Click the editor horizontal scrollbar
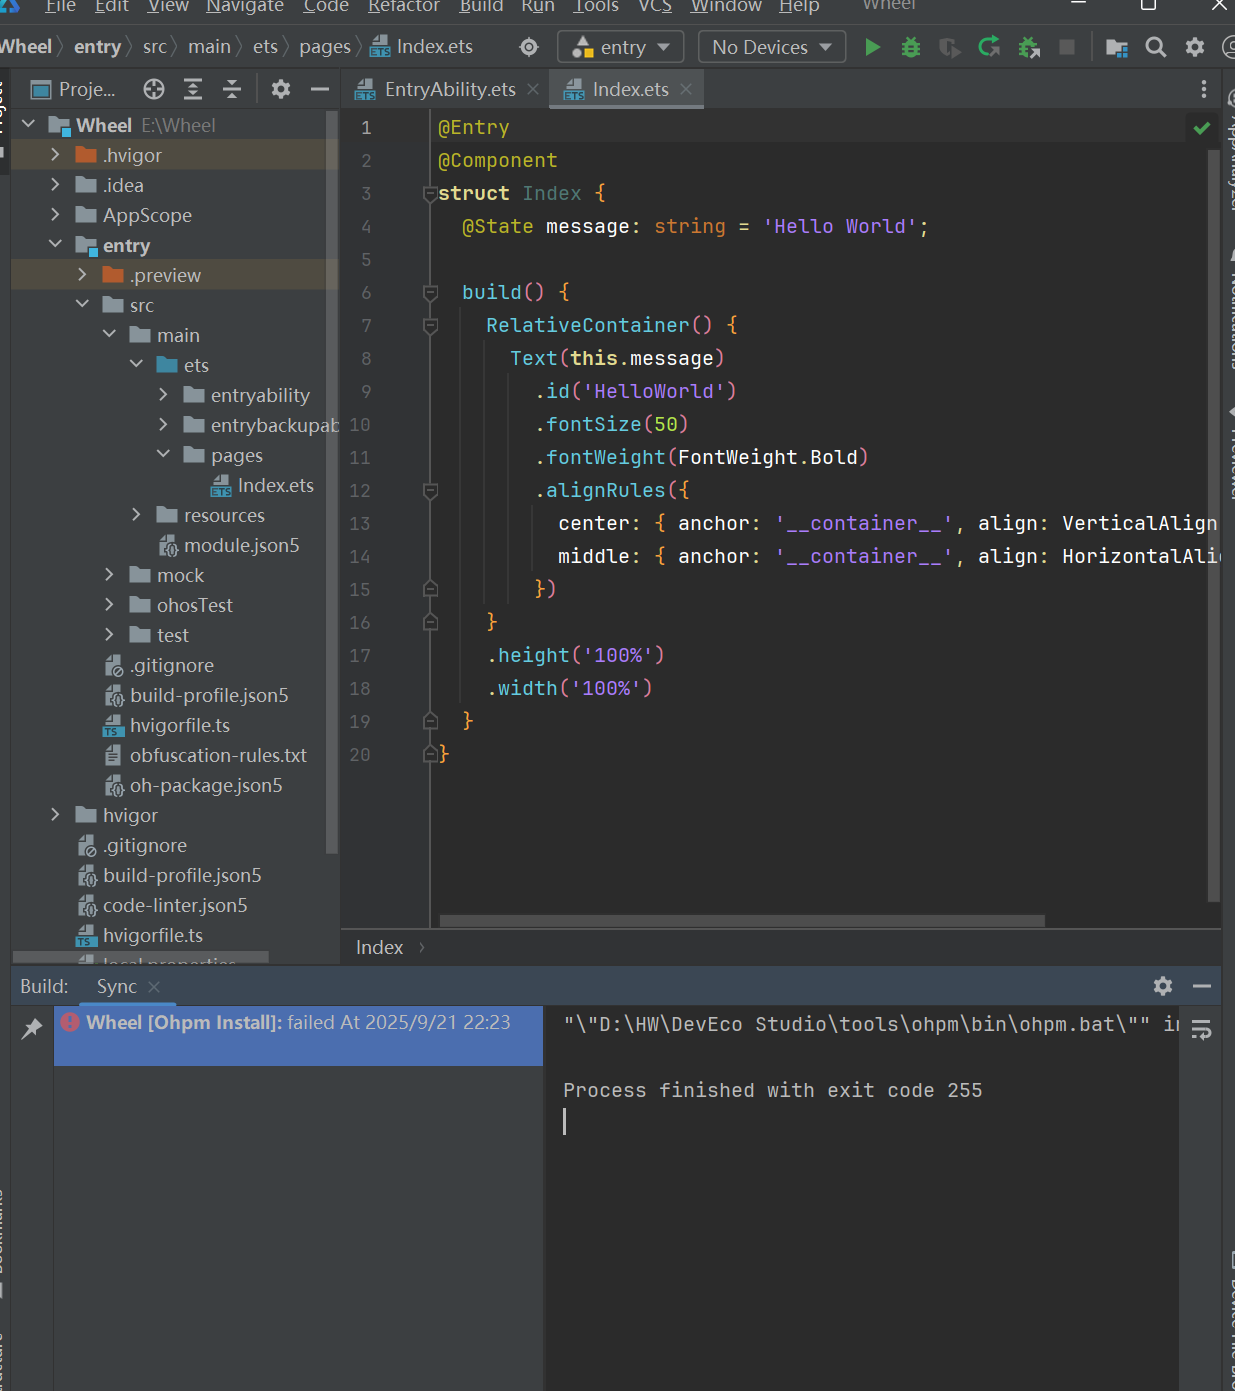 click(742, 921)
